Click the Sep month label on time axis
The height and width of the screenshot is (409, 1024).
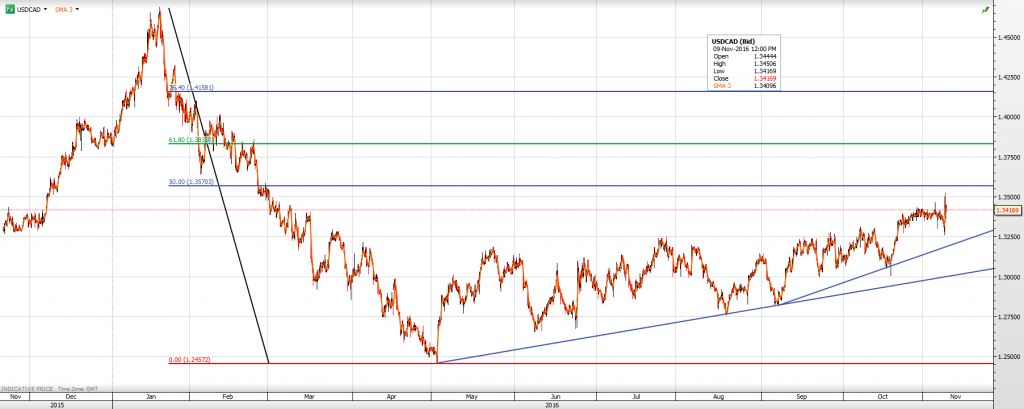tap(801, 397)
